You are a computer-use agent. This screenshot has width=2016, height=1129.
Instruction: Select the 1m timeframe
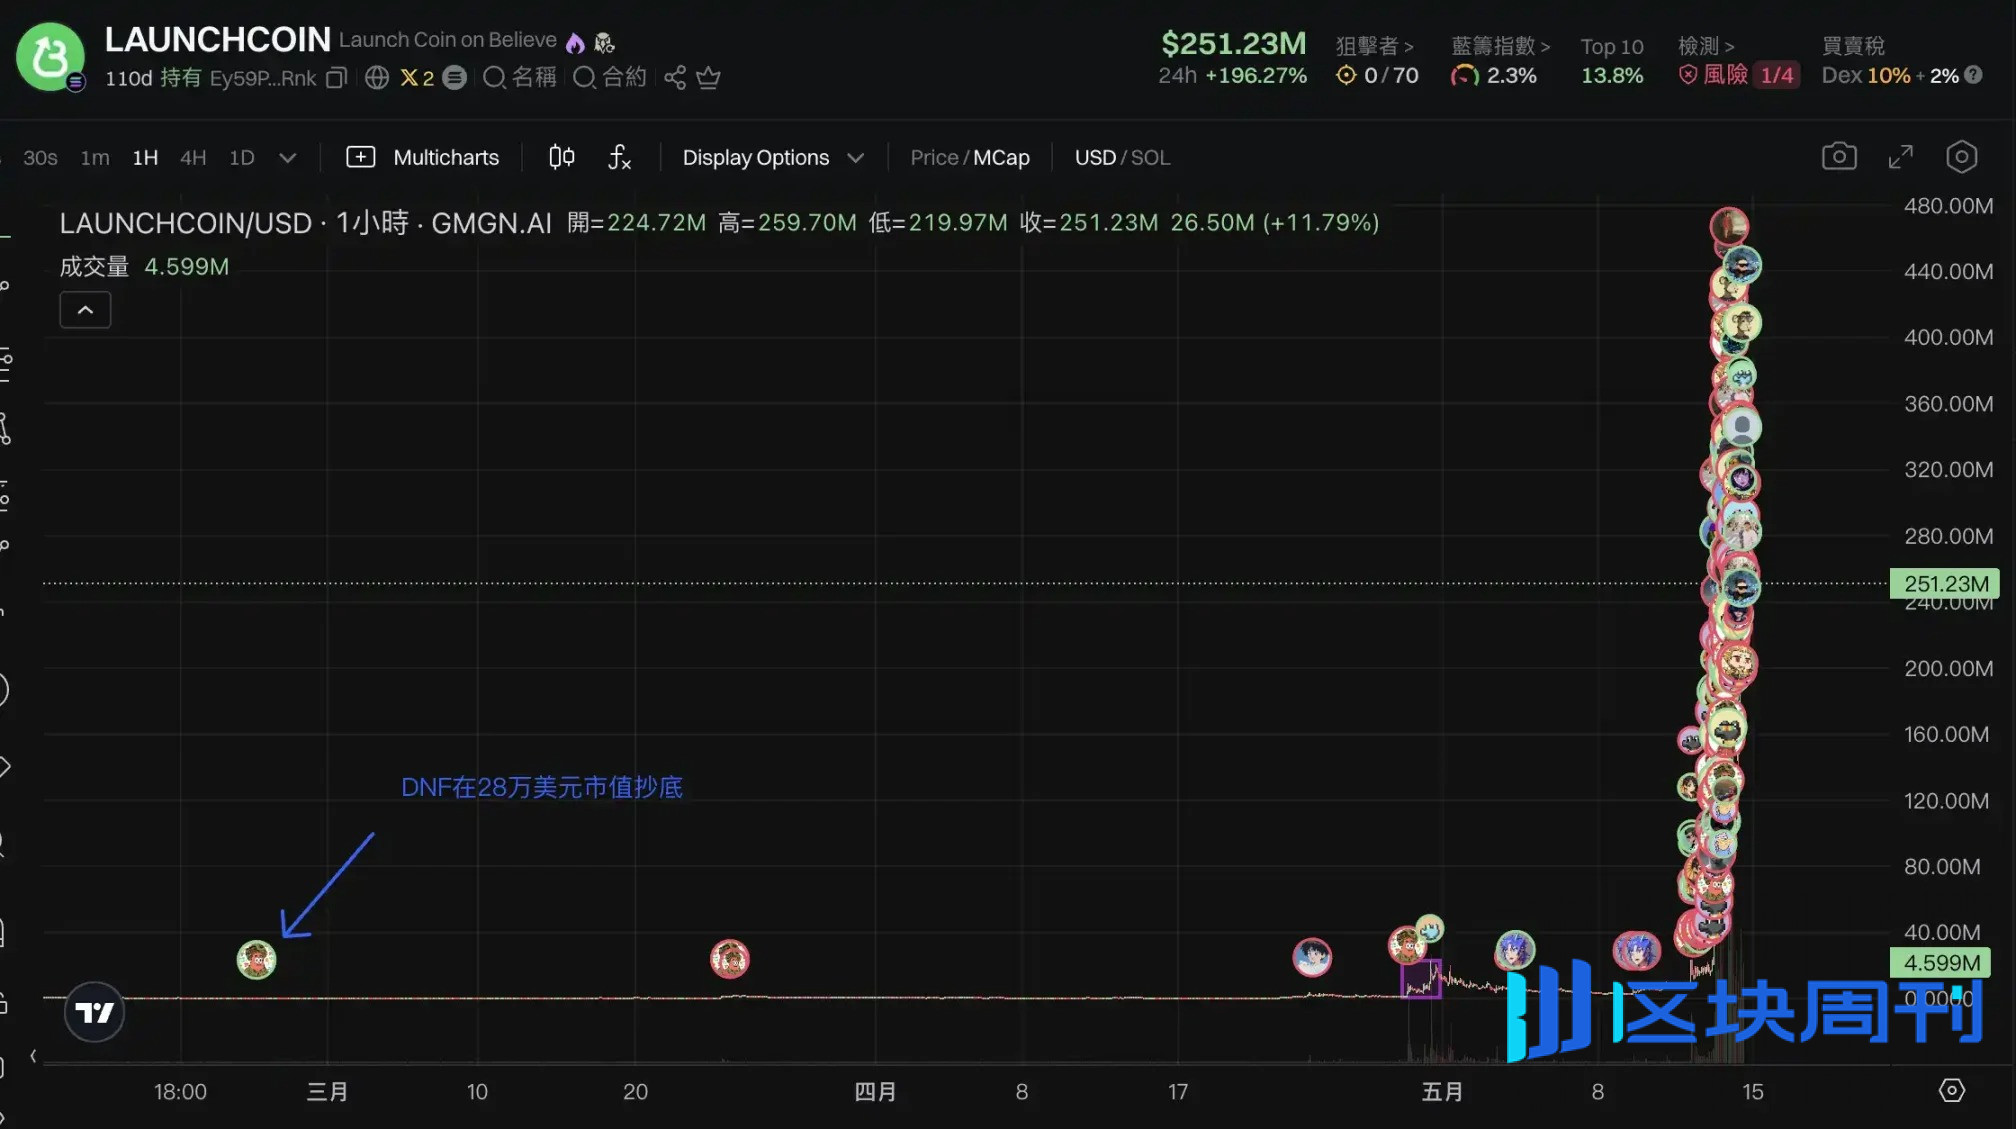pos(95,158)
